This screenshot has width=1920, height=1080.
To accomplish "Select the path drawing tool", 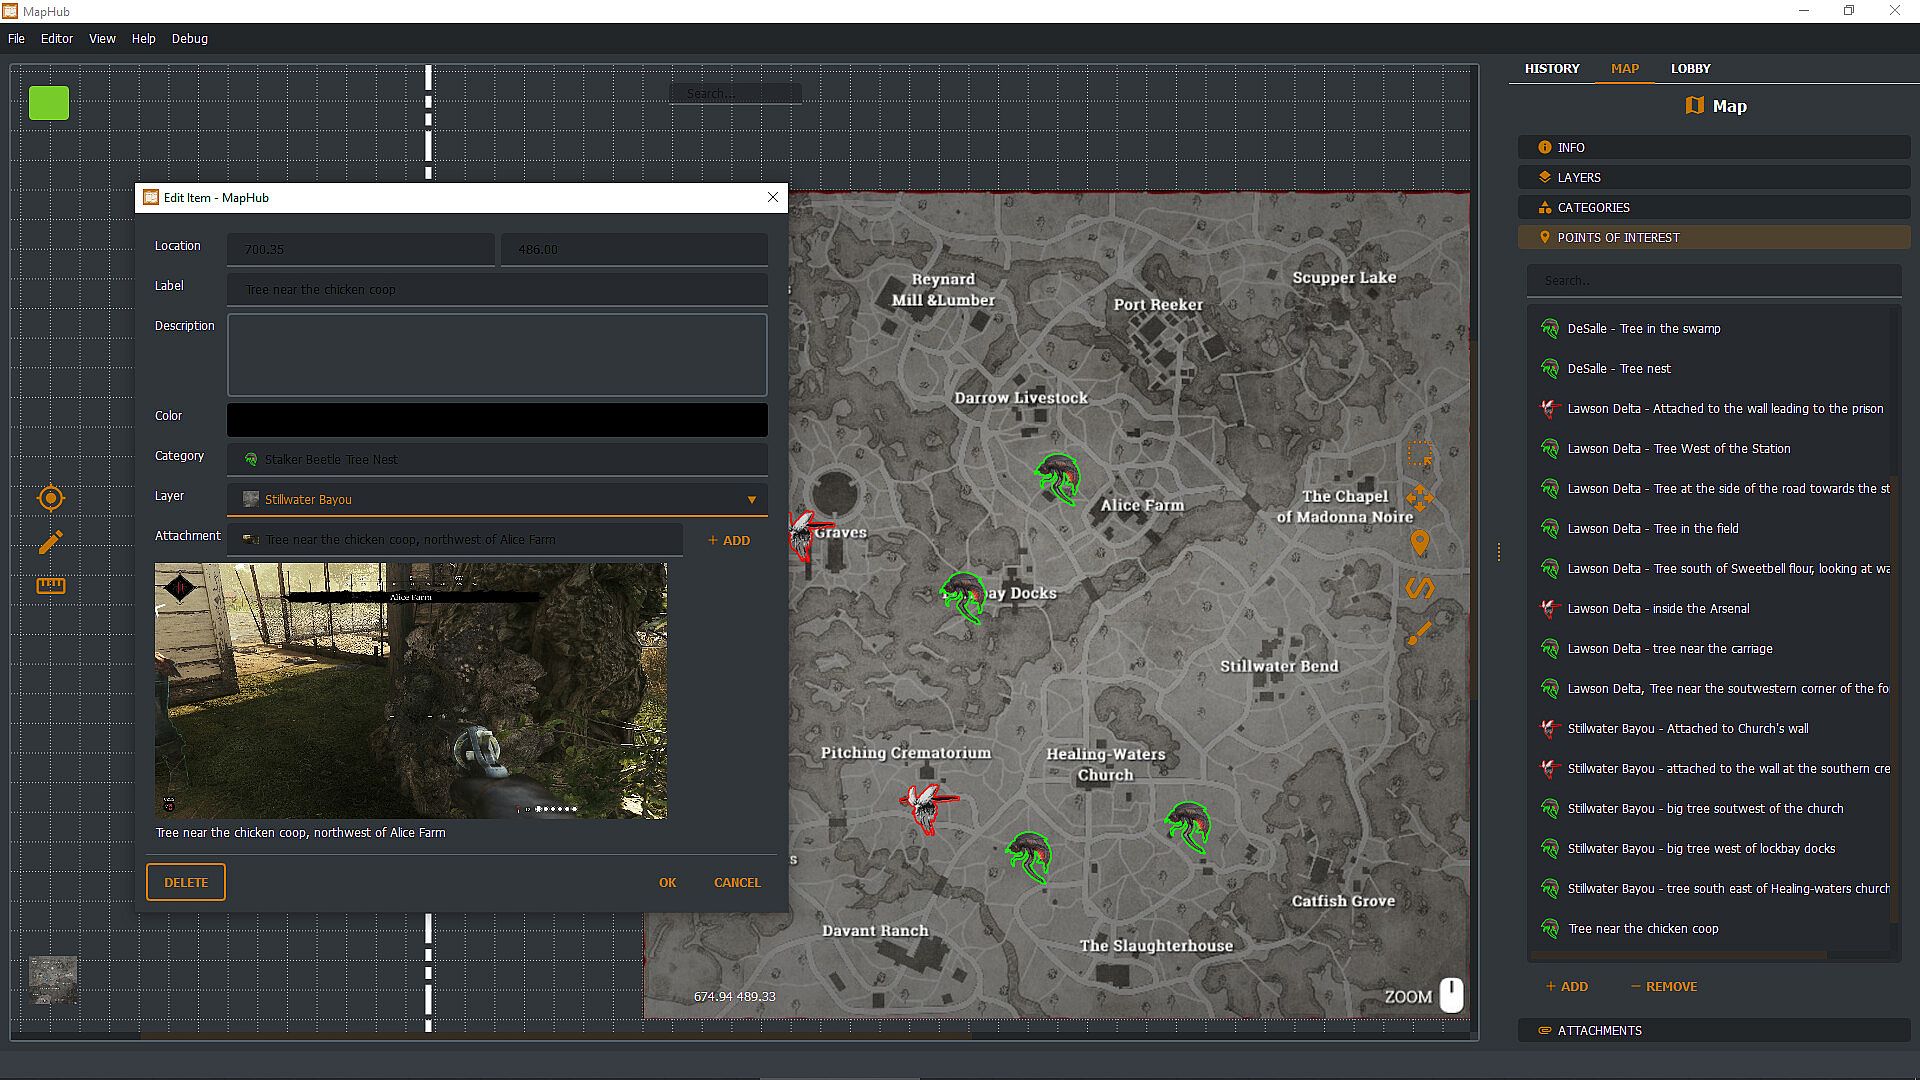I will click(1419, 588).
